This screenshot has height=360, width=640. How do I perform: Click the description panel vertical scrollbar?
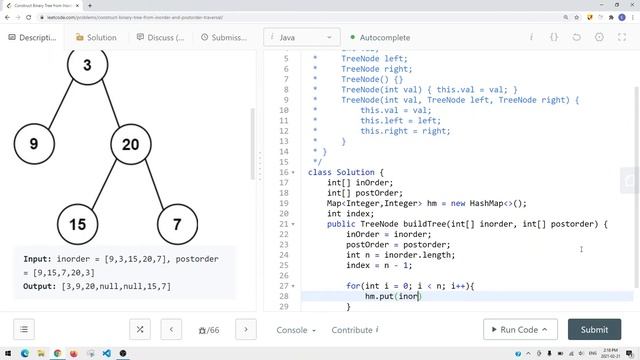coord(253,144)
